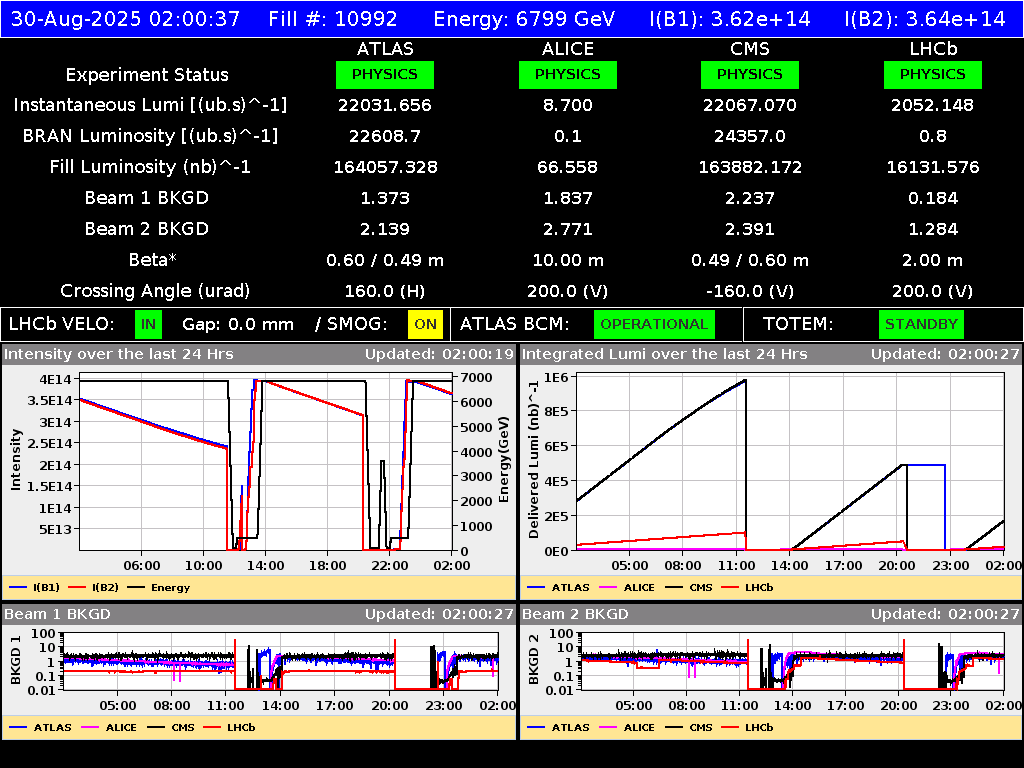
Task: Click CMS Beta* value 0.49 / 0.60 m
Action: point(750,260)
